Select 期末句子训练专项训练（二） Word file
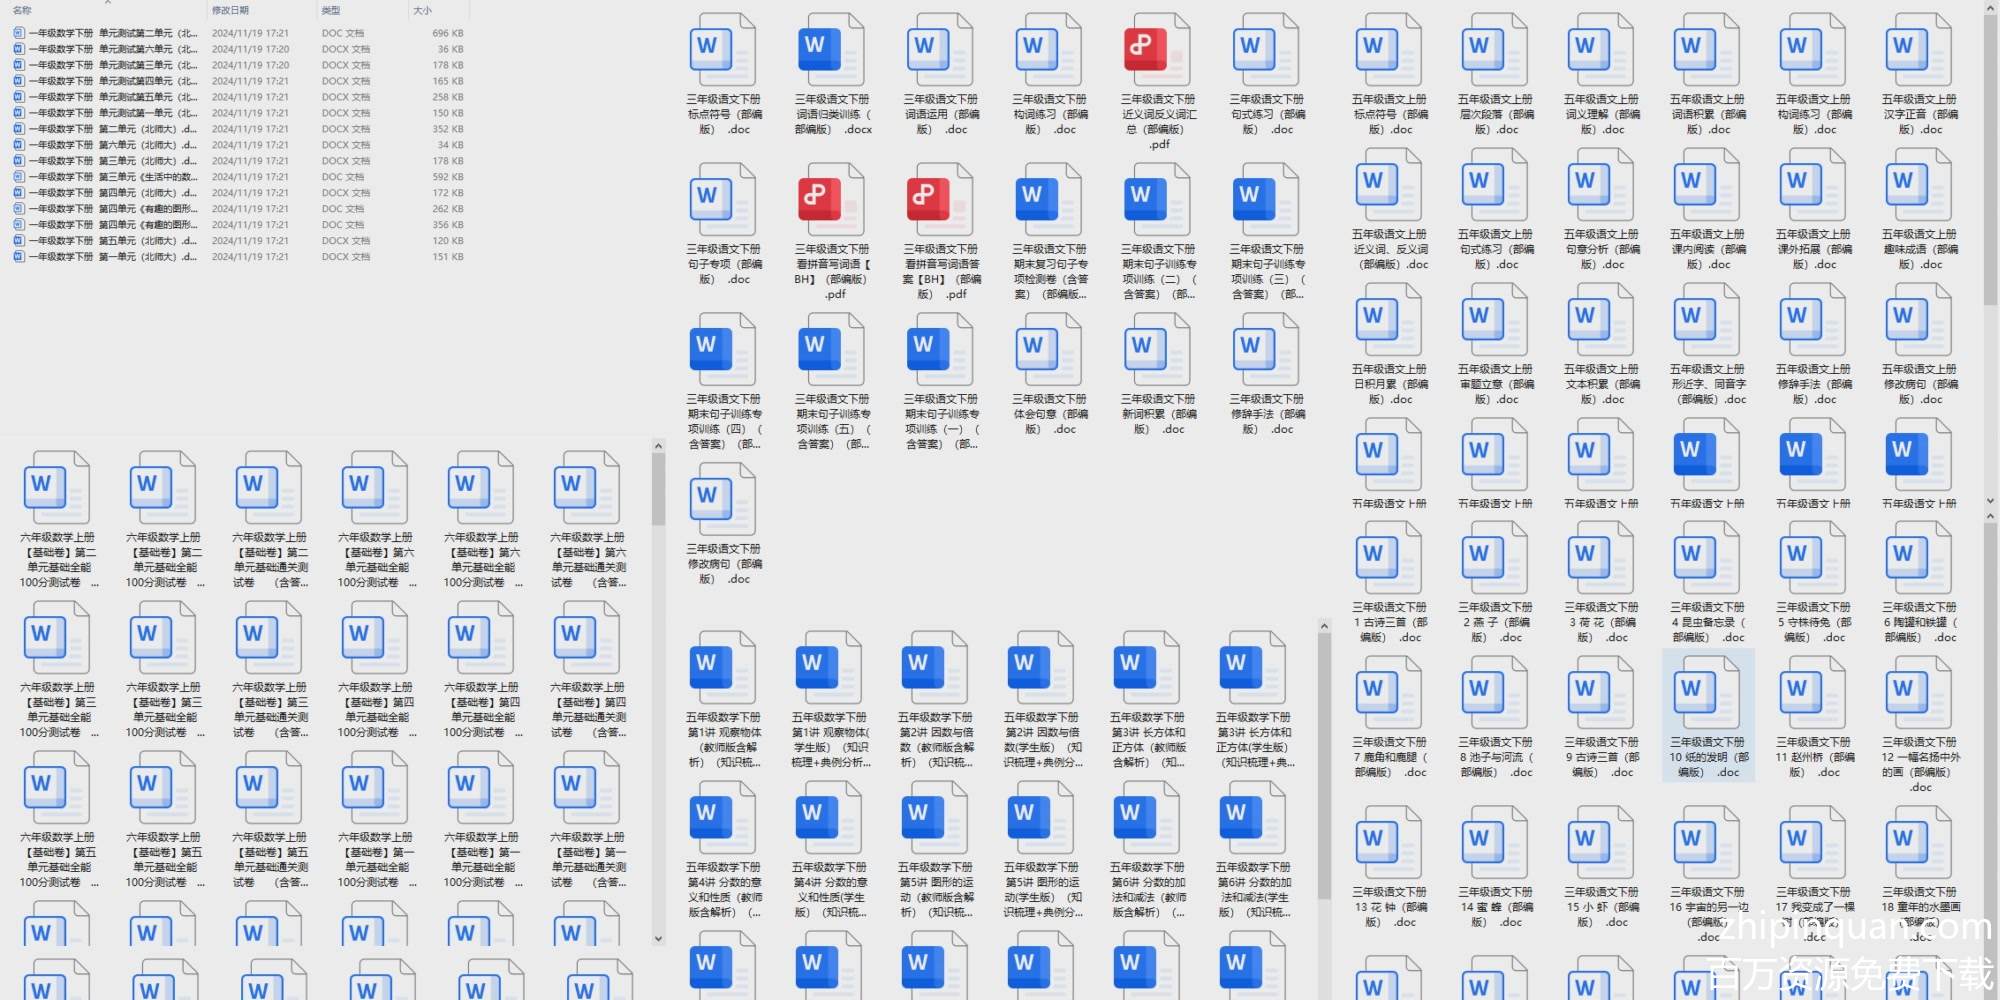This screenshot has height=1000, width=2000. pyautogui.click(x=1158, y=233)
